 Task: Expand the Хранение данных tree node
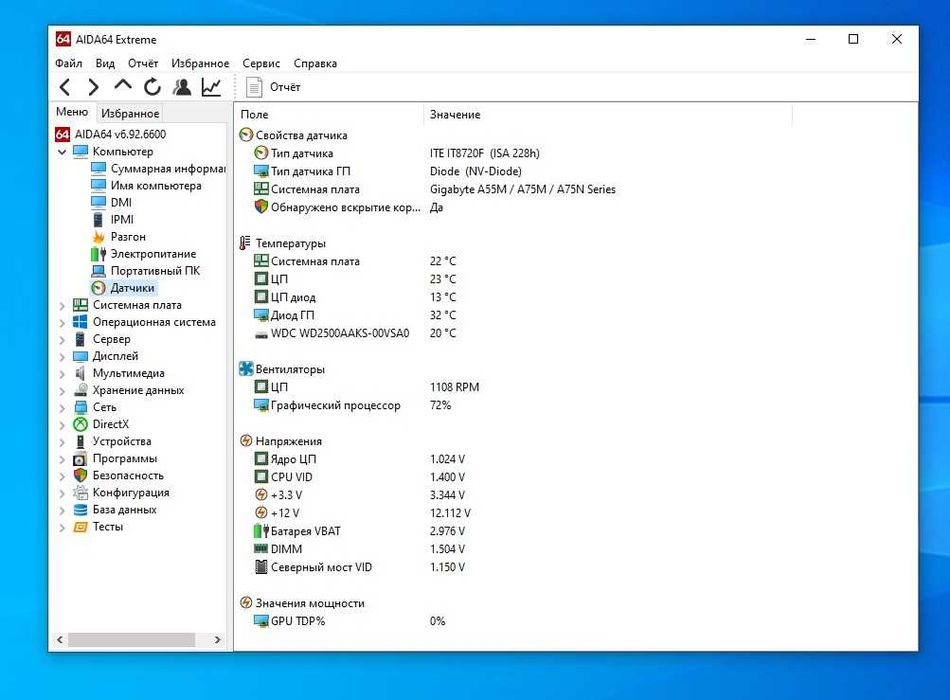point(62,391)
